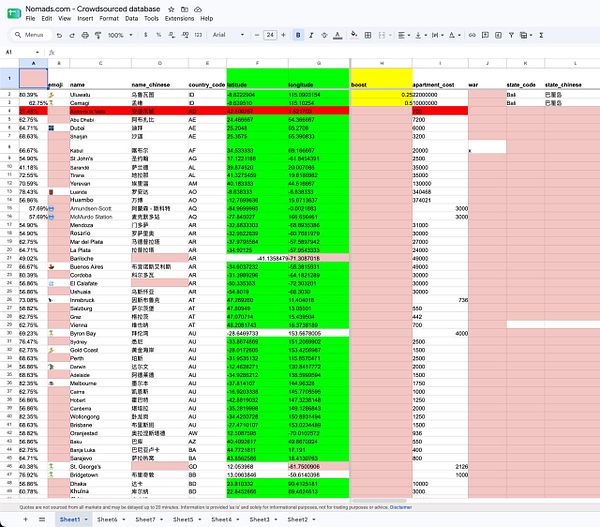Select the Dubai name cell
Viewport: 600px width, 527px height.
100,128
